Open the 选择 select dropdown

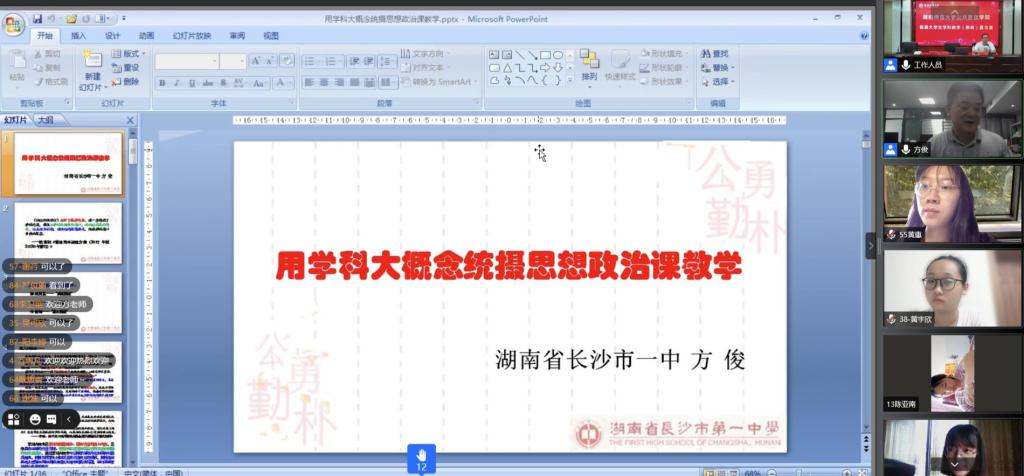point(718,82)
